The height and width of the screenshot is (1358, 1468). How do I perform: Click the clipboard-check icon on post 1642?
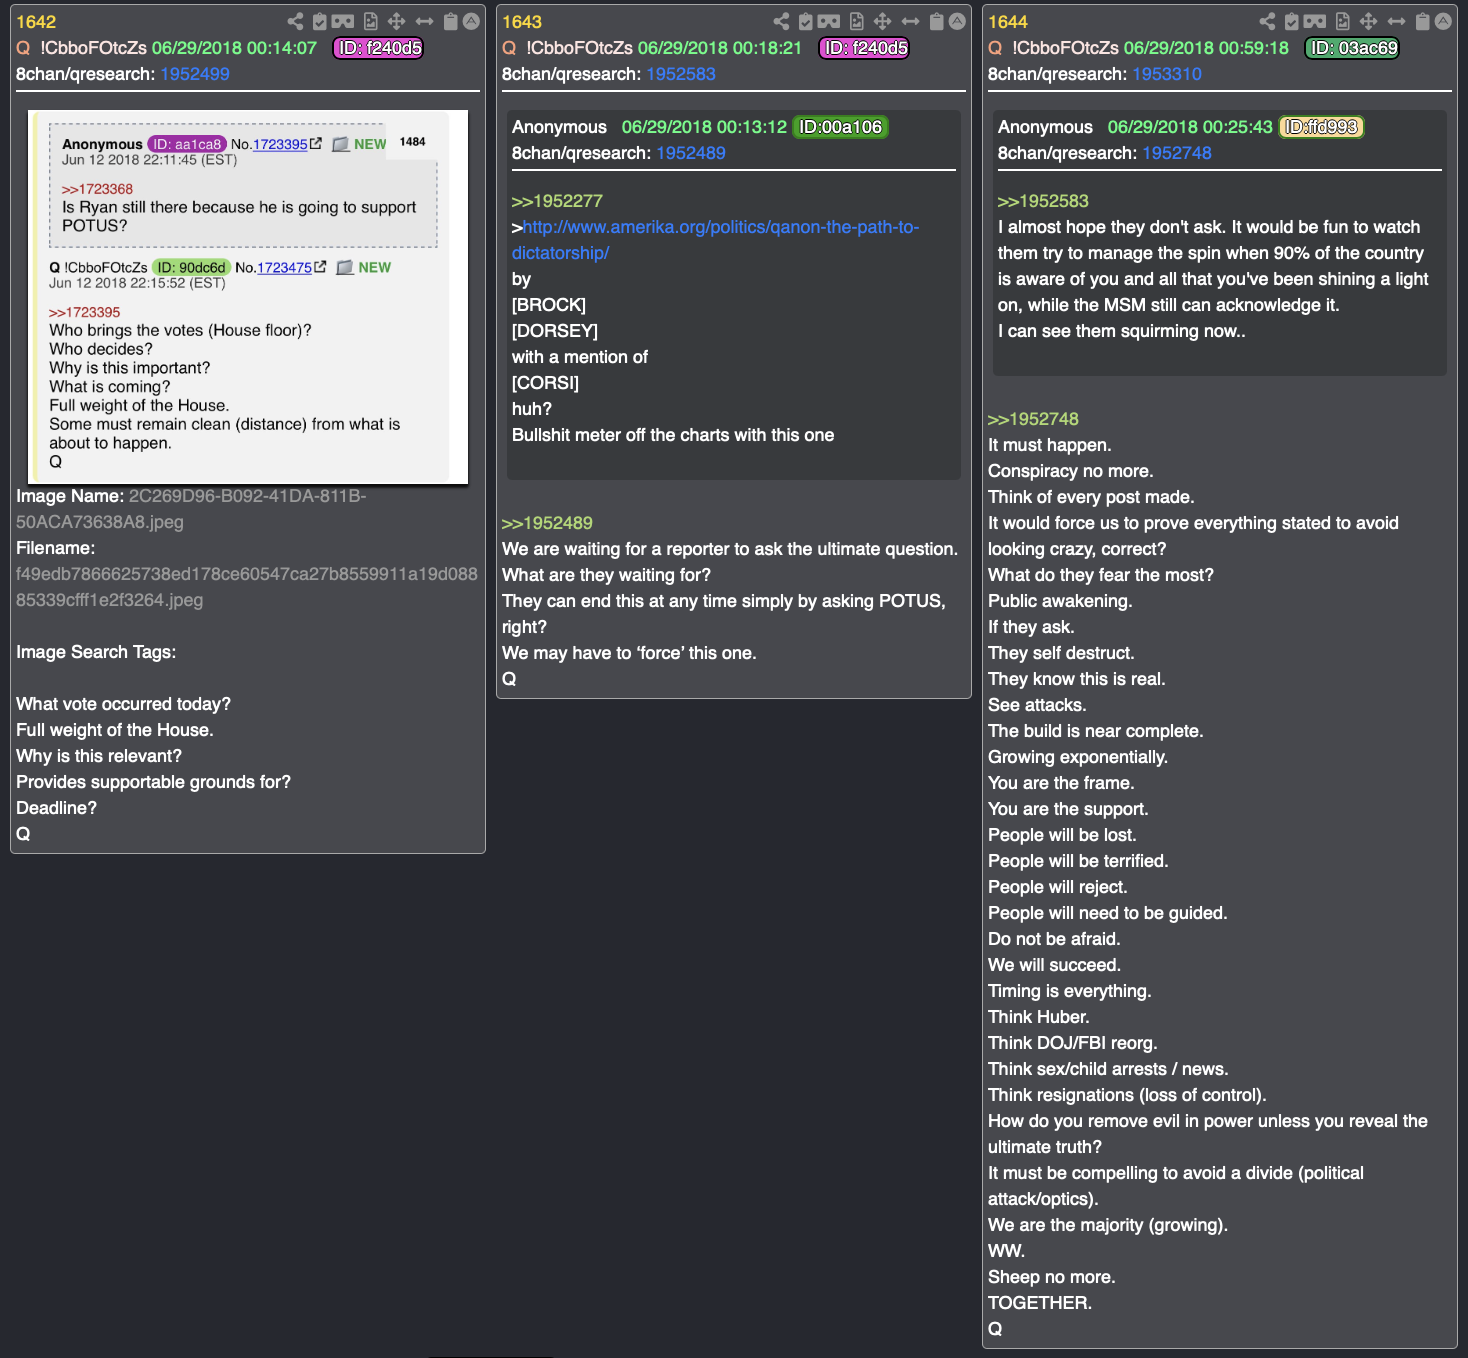pyautogui.click(x=320, y=21)
